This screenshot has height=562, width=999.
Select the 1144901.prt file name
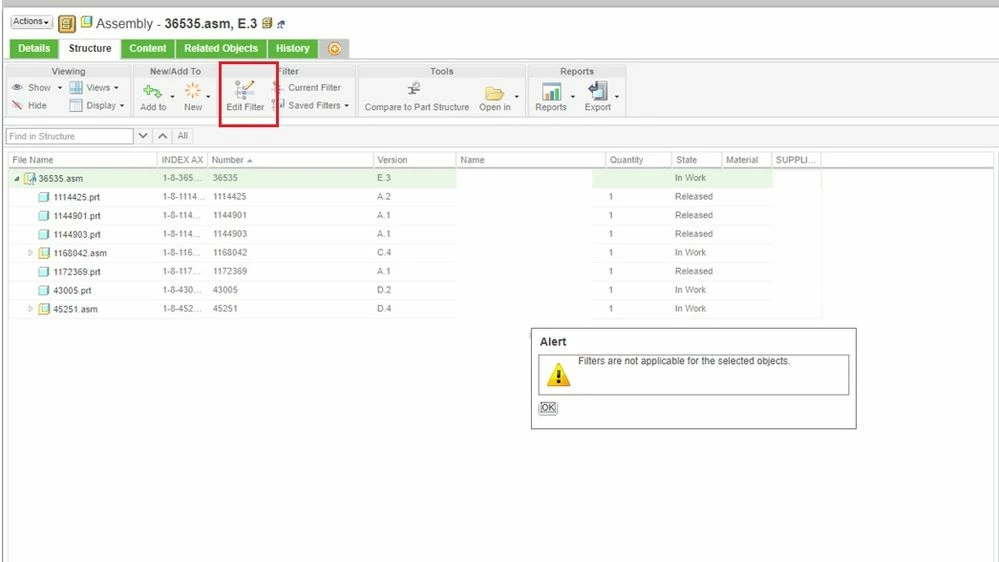pyautogui.click(x=76, y=216)
